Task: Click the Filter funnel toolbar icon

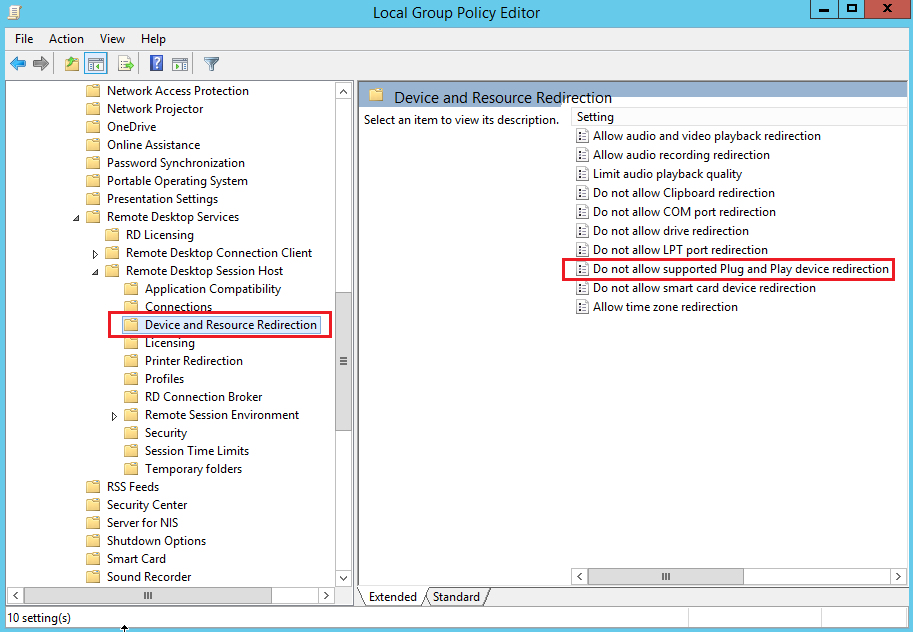Action: click(211, 63)
